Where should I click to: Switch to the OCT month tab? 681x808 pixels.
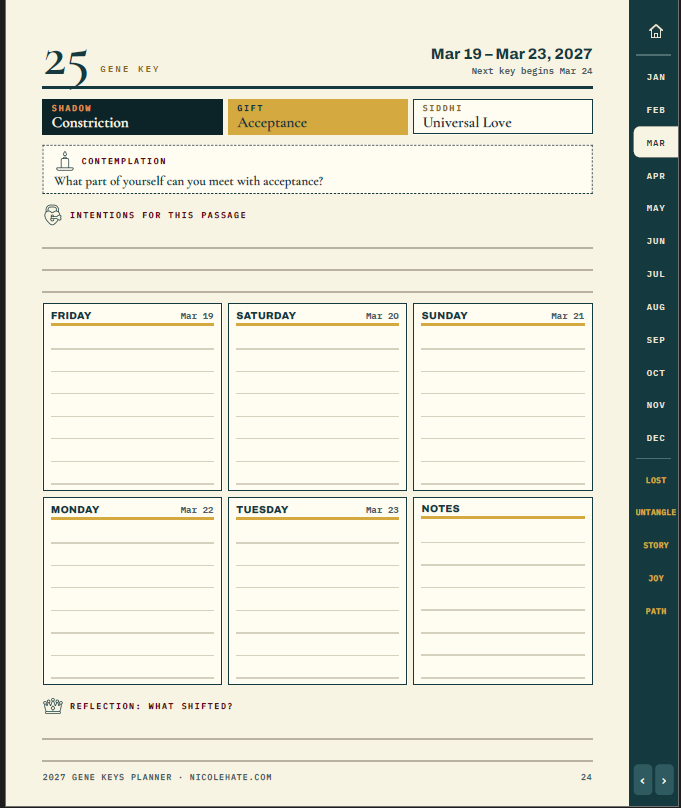[655, 373]
